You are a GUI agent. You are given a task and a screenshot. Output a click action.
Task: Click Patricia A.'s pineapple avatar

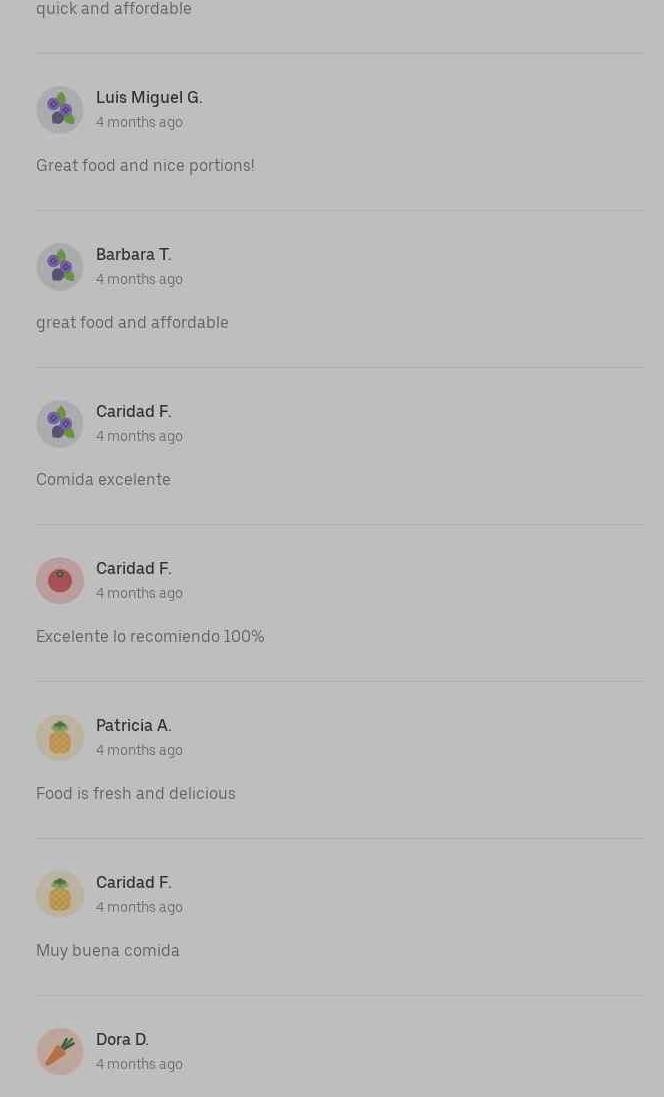point(60,737)
